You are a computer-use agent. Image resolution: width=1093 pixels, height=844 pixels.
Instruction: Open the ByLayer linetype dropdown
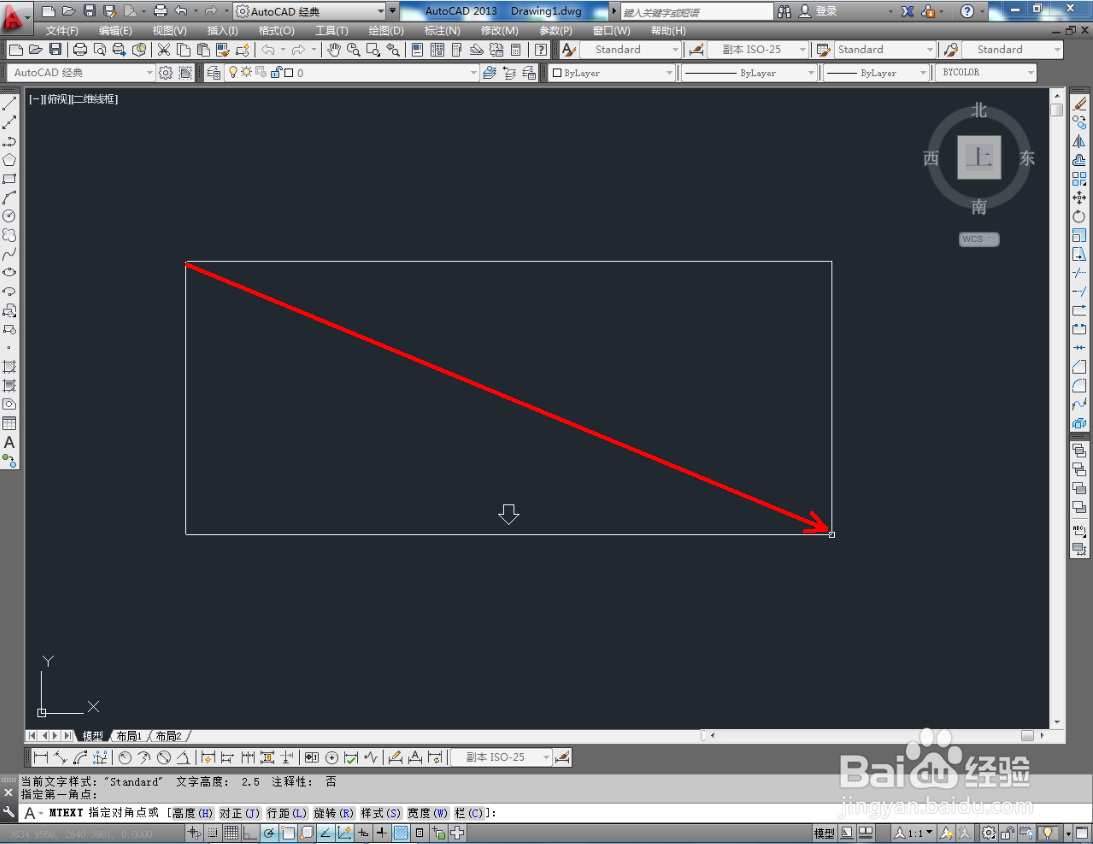pos(749,72)
